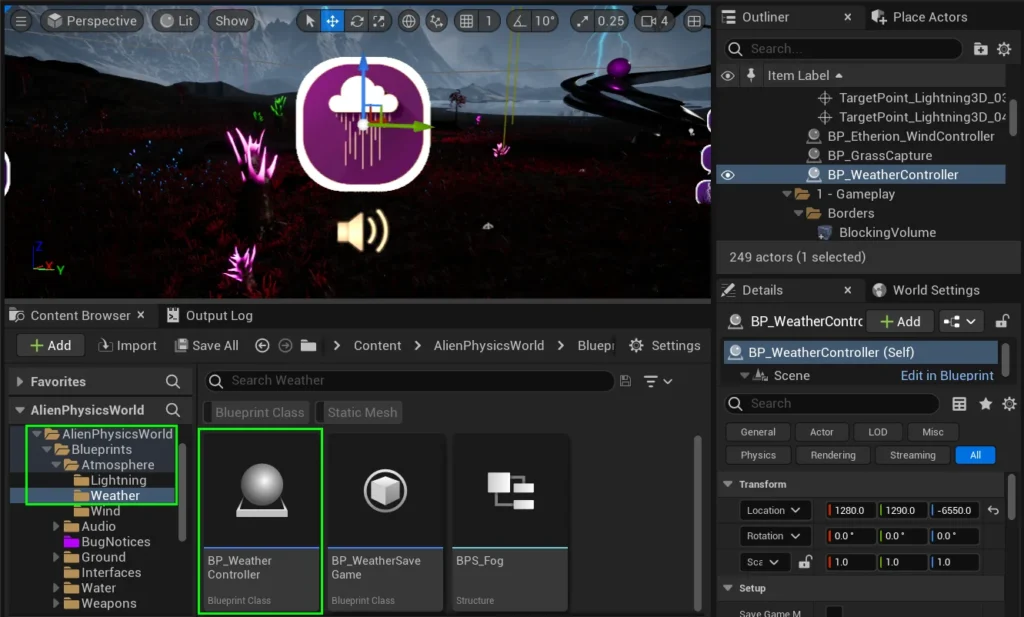Open the Location type dropdown

tap(774, 510)
